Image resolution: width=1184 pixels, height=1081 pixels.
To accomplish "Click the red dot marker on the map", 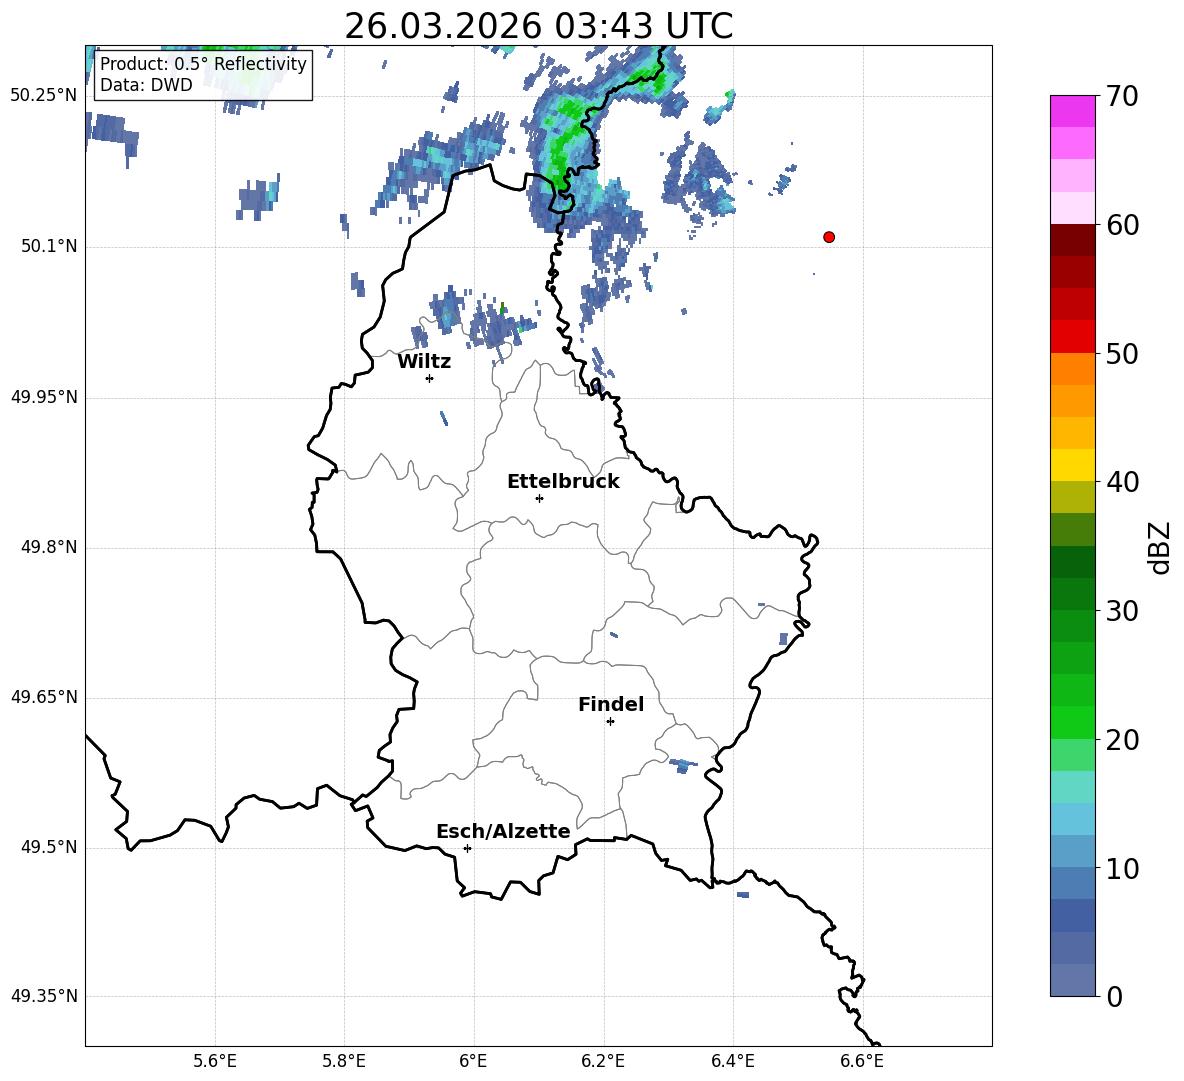I will [829, 237].
